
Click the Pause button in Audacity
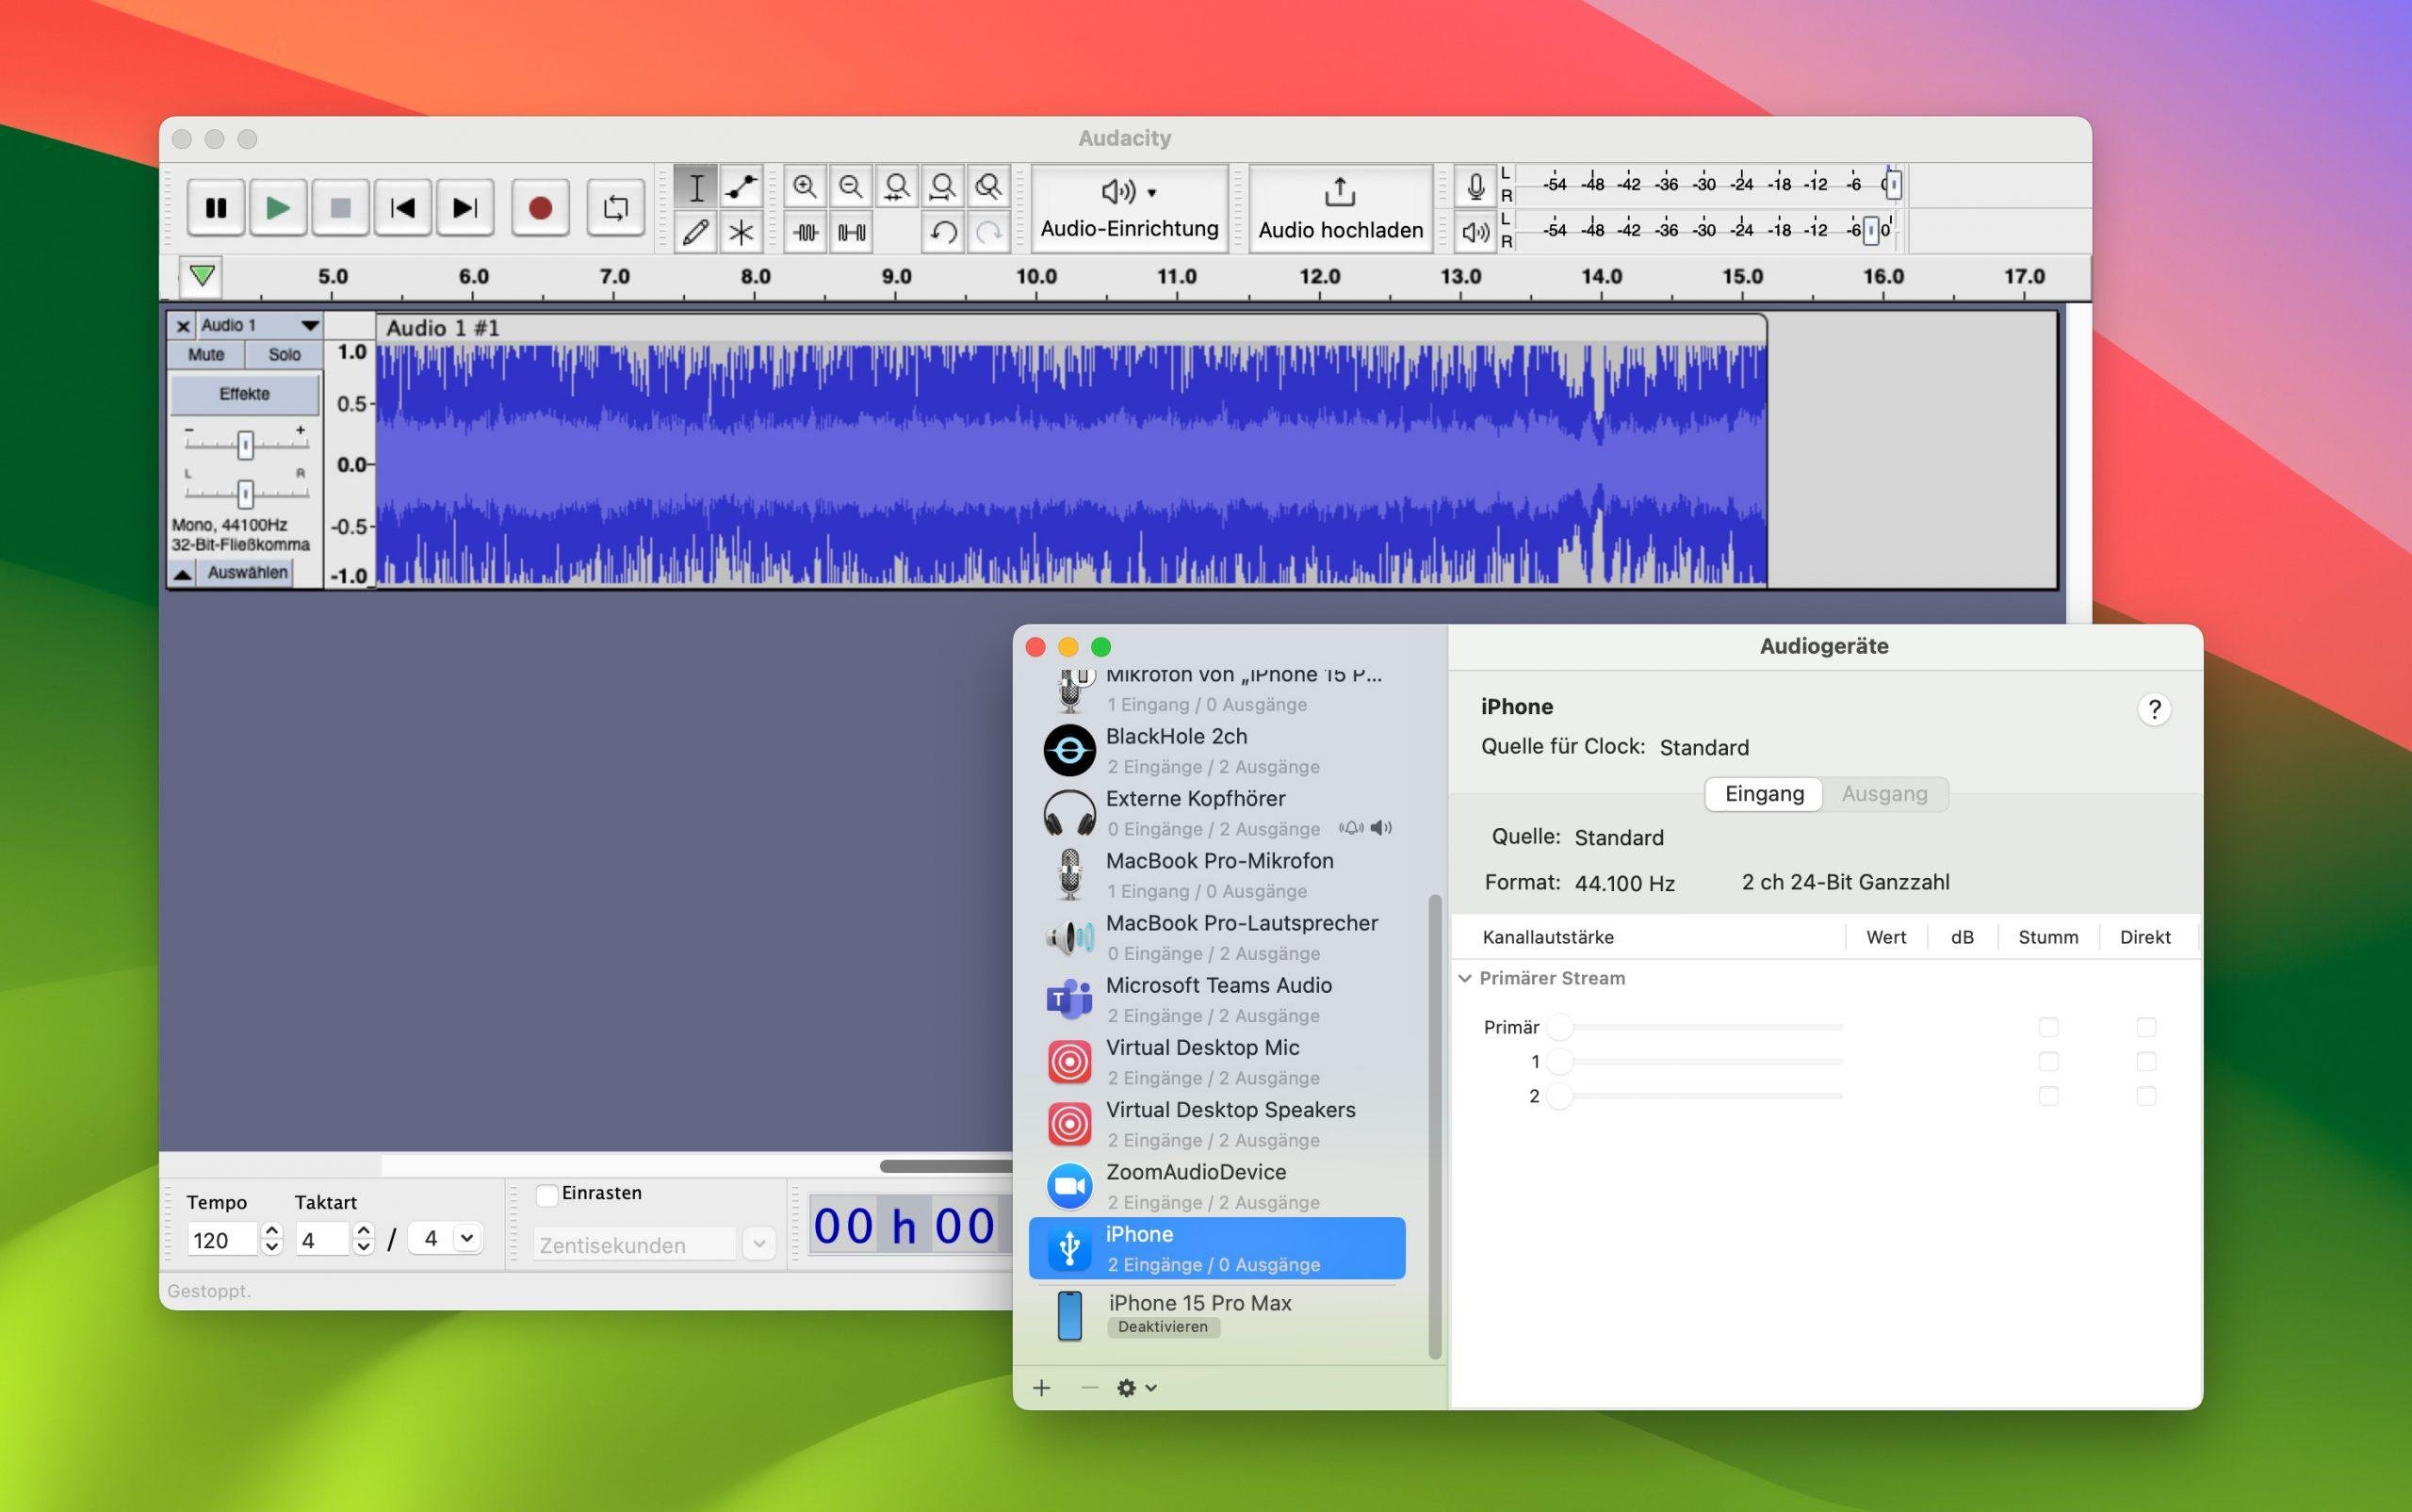click(x=215, y=208)
